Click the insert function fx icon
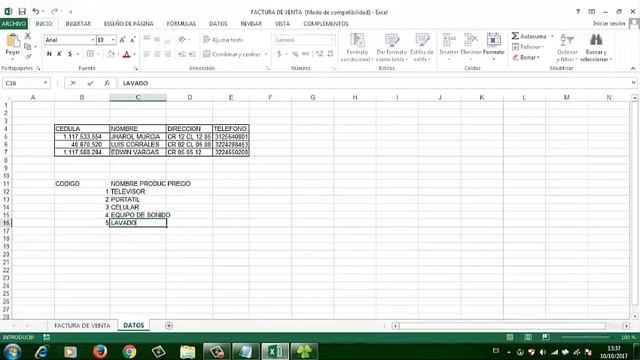Image resolution: width=640 pixels, height=360 pixels. point(107,83)
